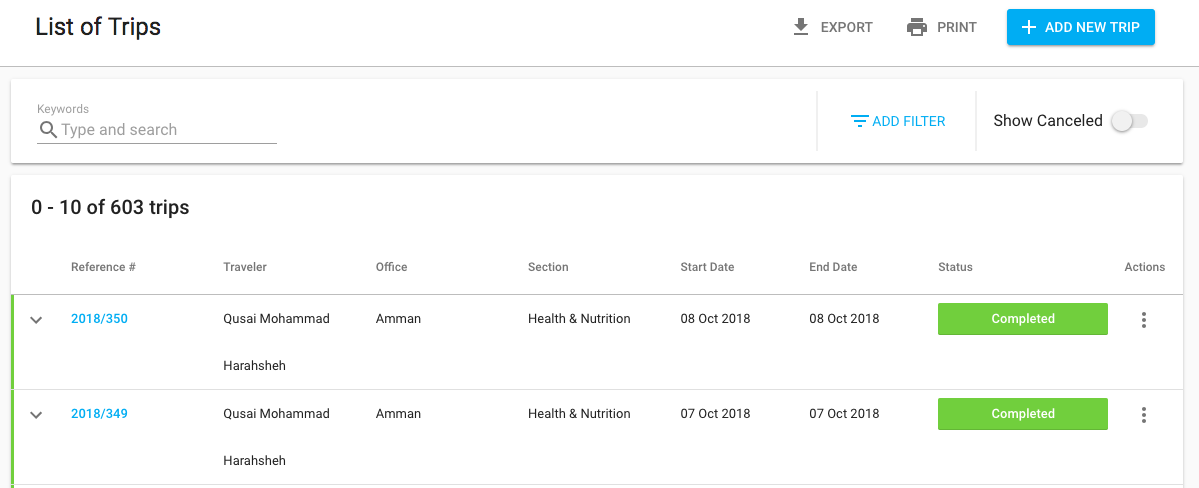
Task: Expand trip row 2018/350
Action: click(x=36, y=320)
